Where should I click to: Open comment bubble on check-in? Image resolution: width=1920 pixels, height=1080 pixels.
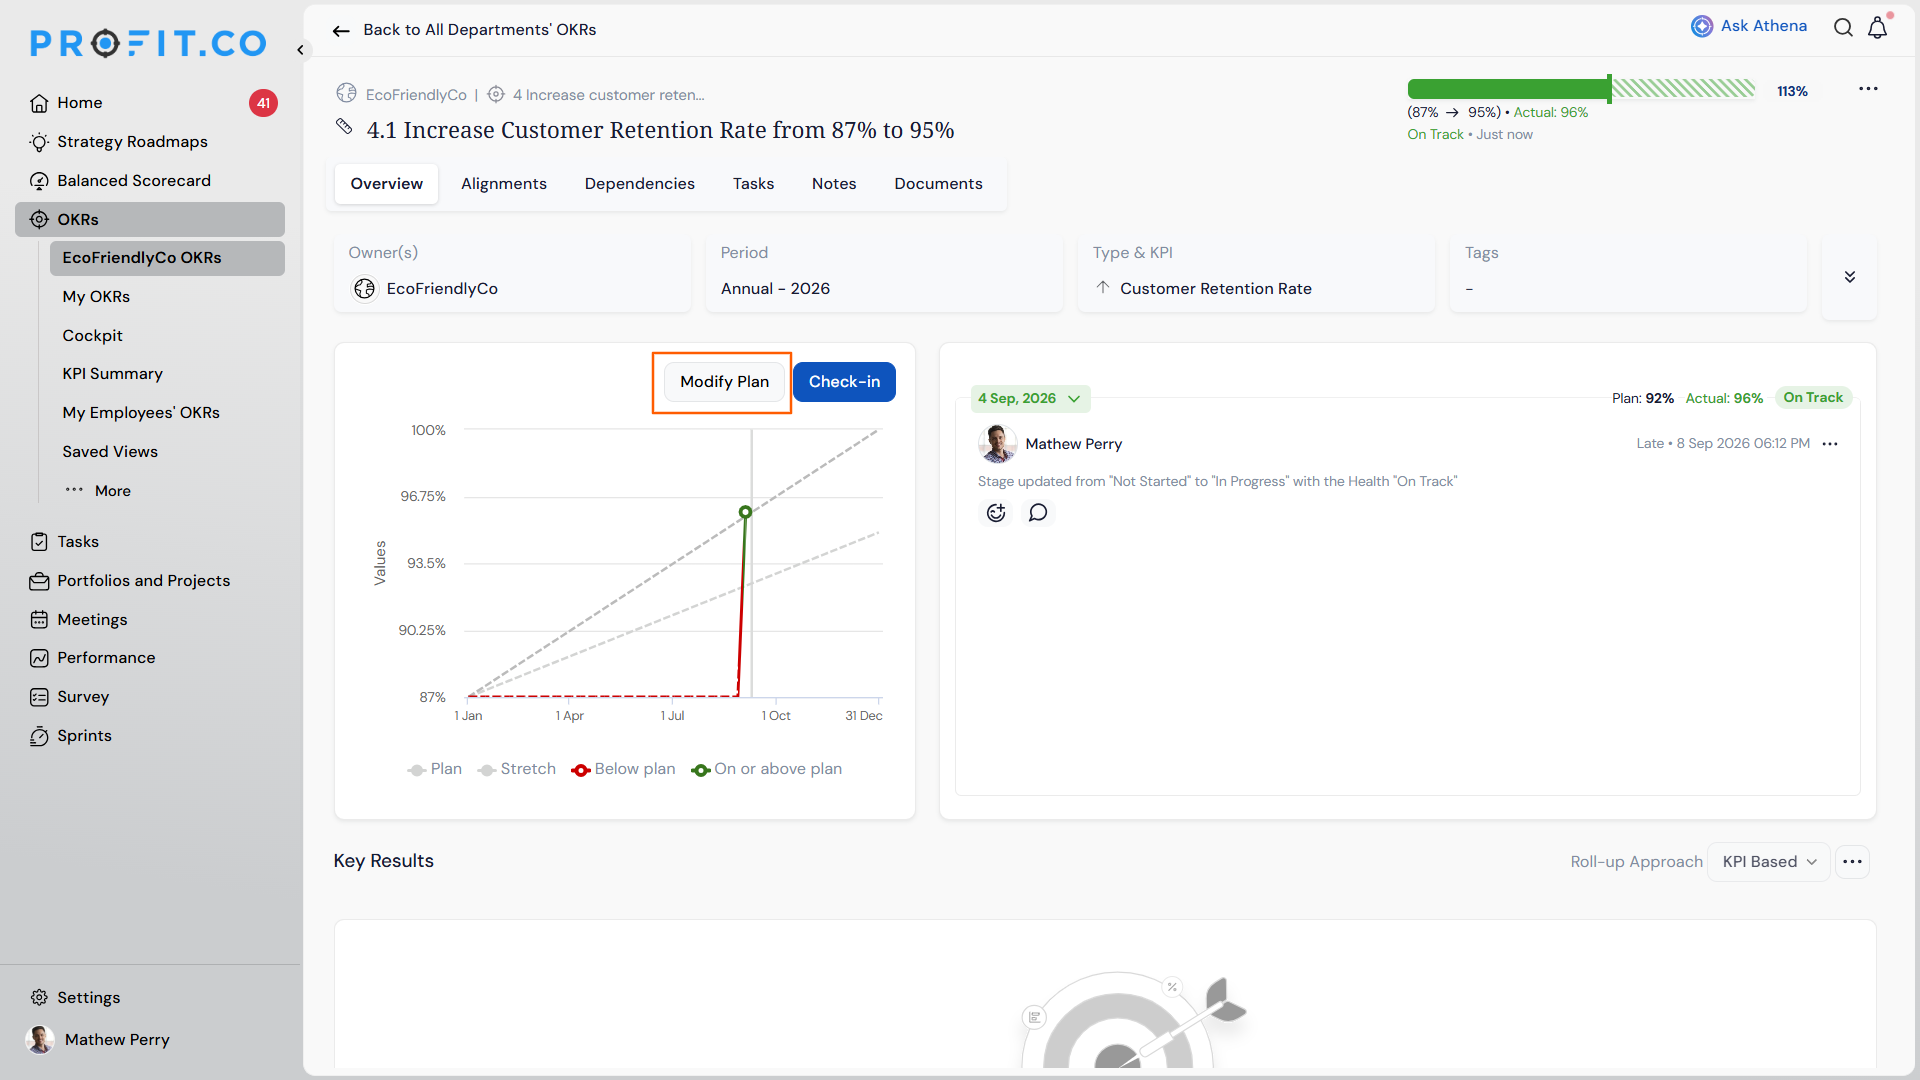point(1038,513)
